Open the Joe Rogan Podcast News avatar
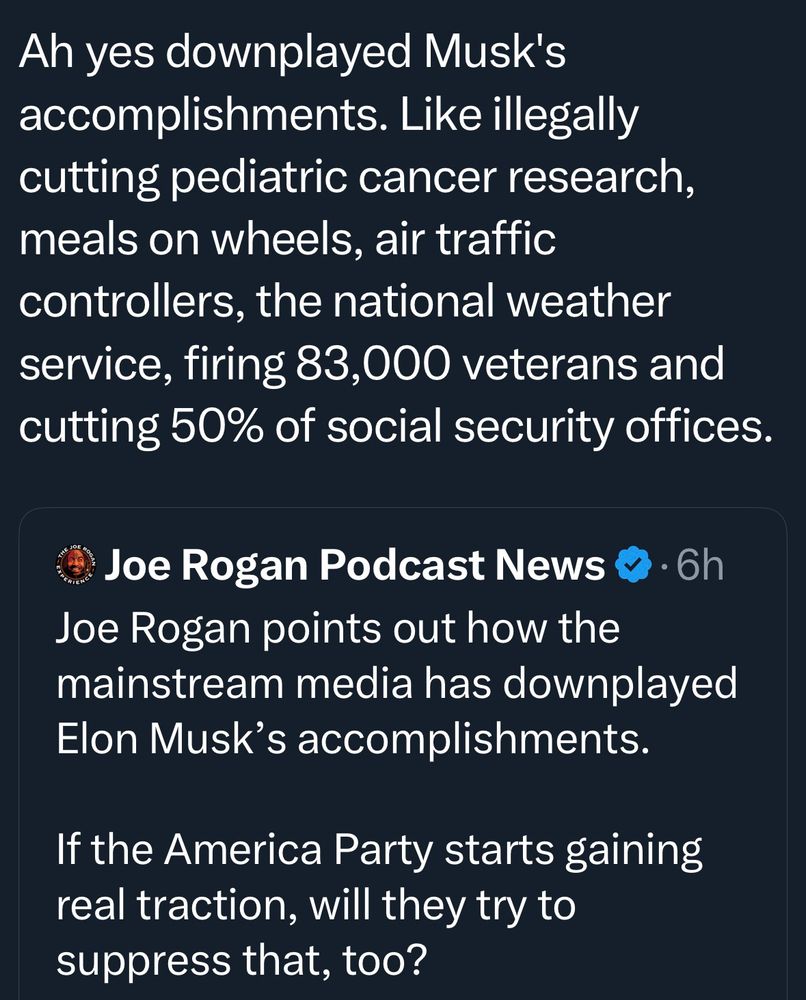This screenshot has height=1000, width=806. click(77, 565)
